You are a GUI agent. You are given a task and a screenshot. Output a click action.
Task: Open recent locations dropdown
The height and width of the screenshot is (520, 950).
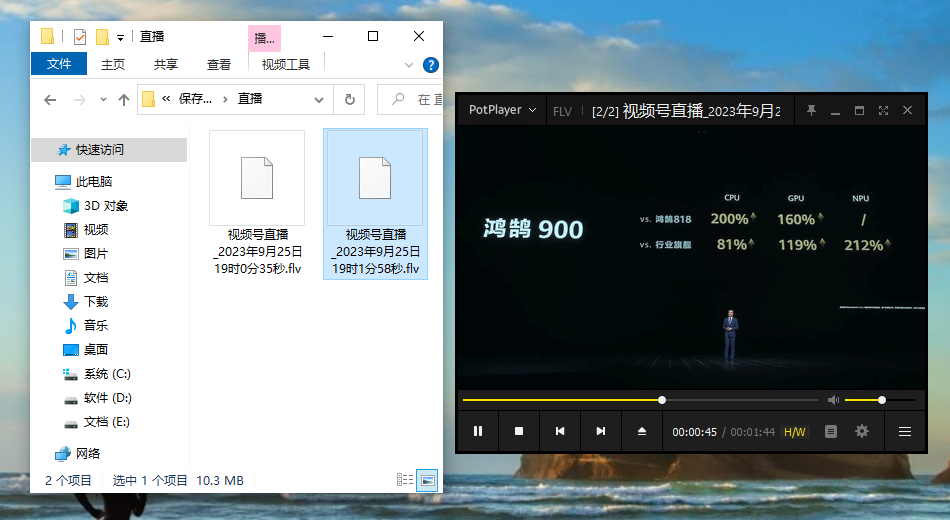point(103,100)
